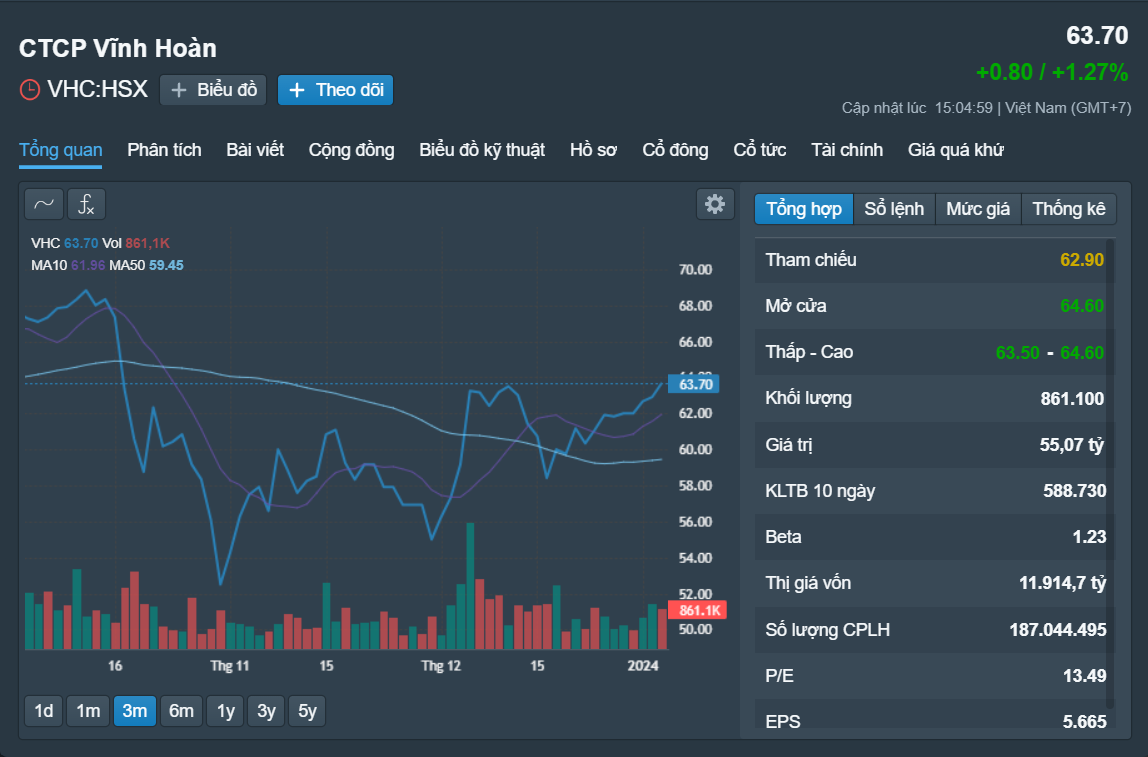Open the Mức giá panel tab
This screenshot has width=1148, height=757.
pos(978,209)
